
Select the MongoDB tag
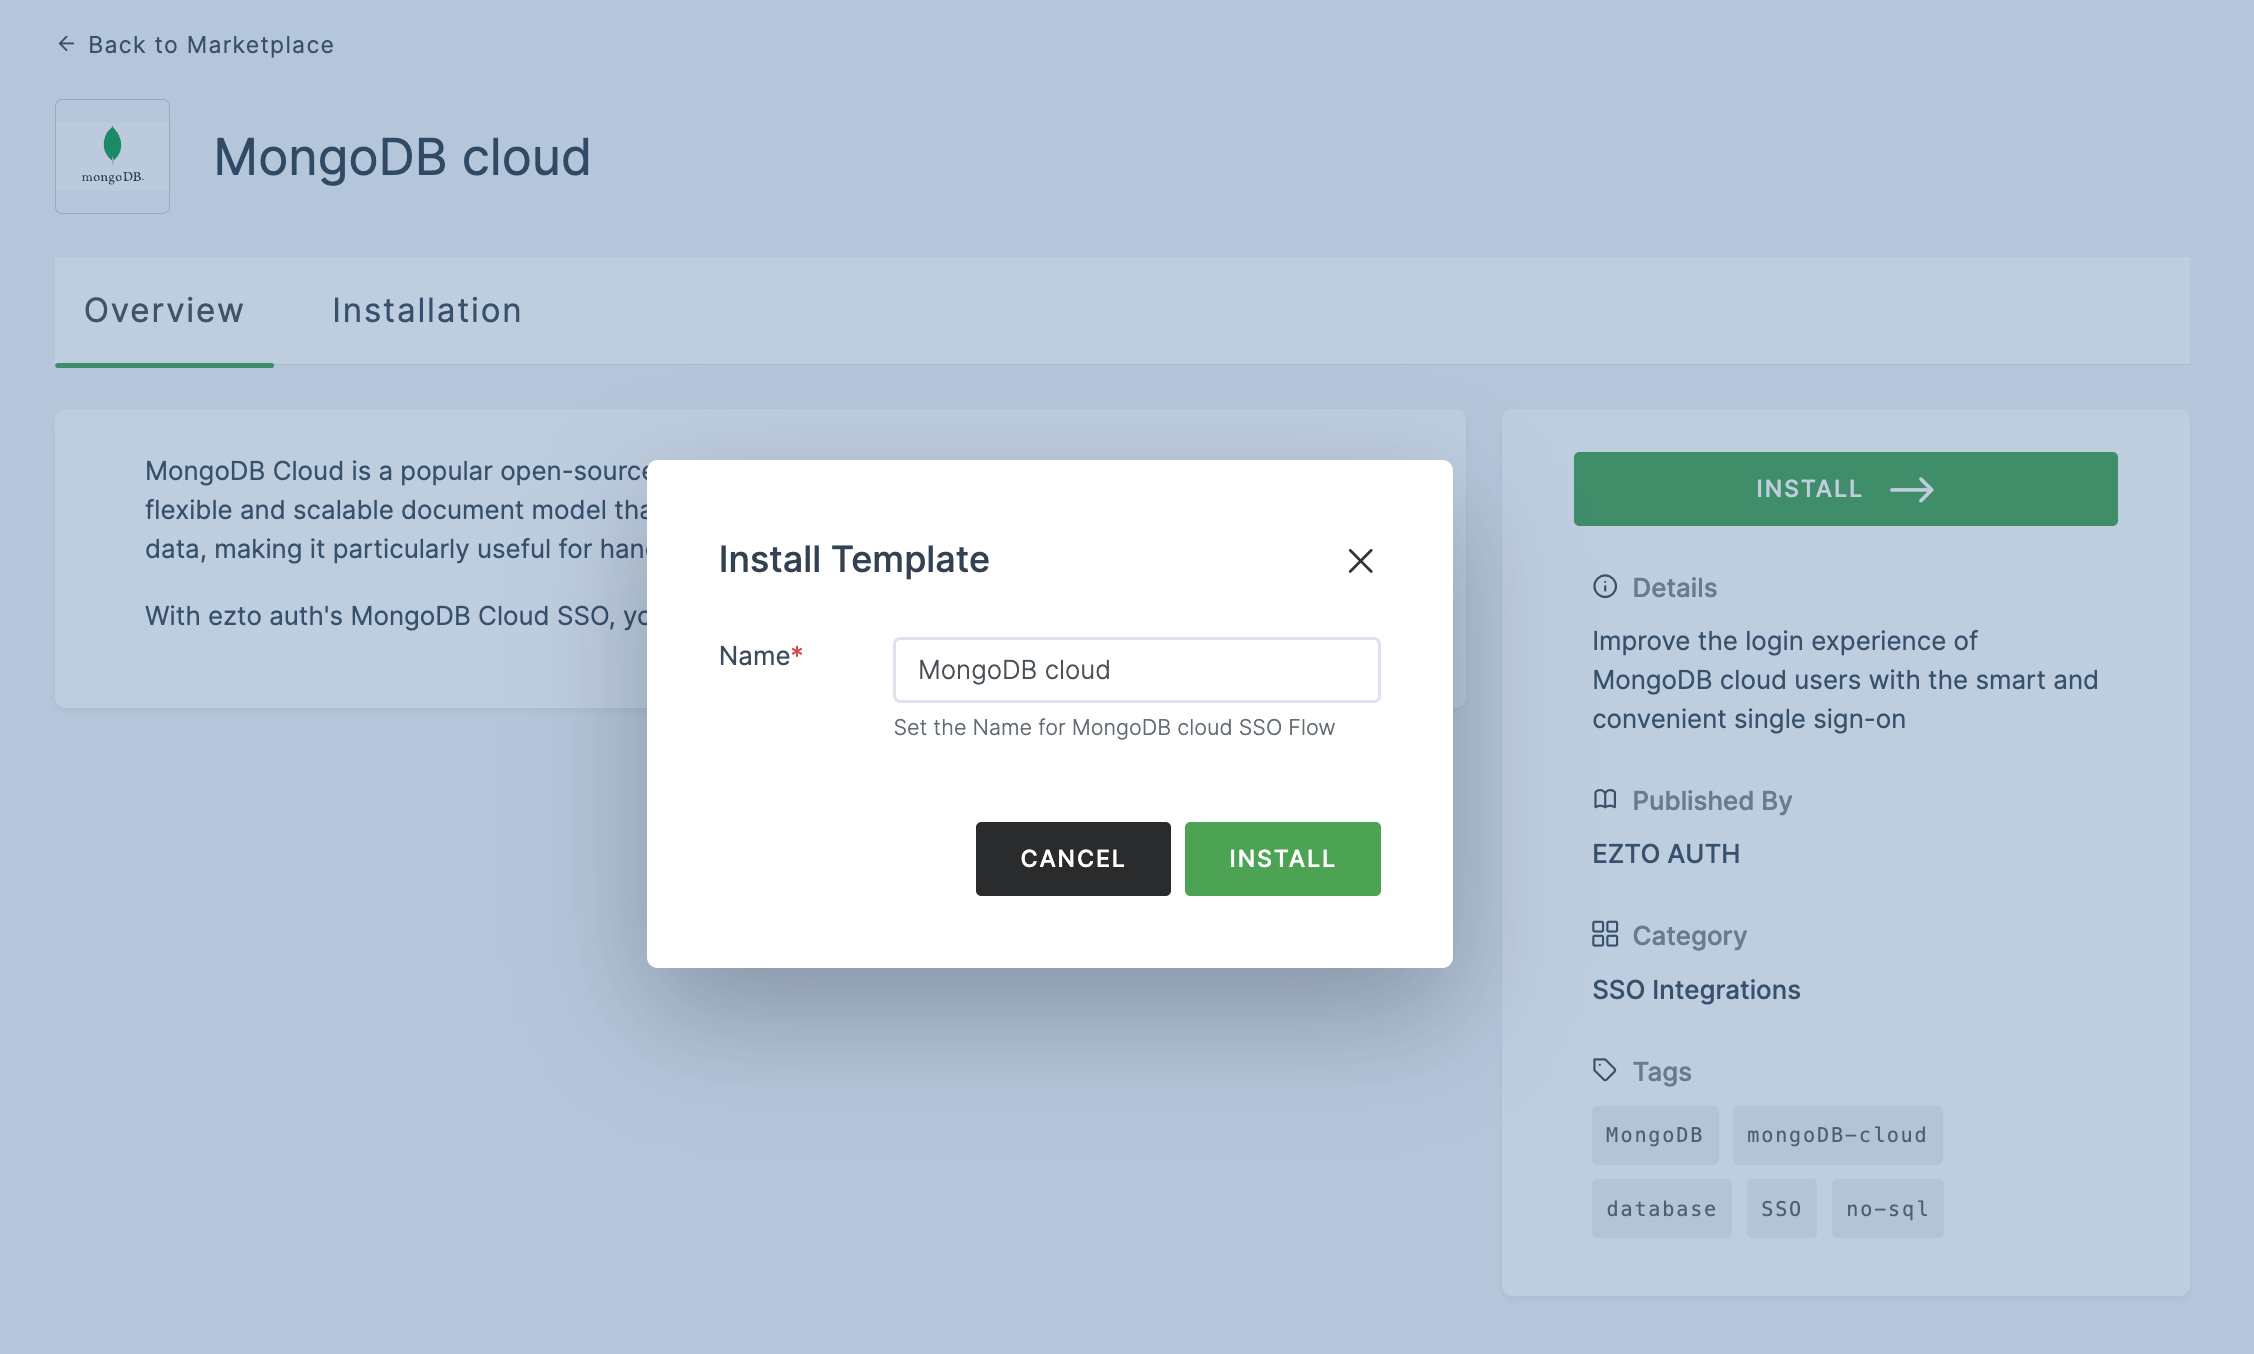coord(1655,1135)
